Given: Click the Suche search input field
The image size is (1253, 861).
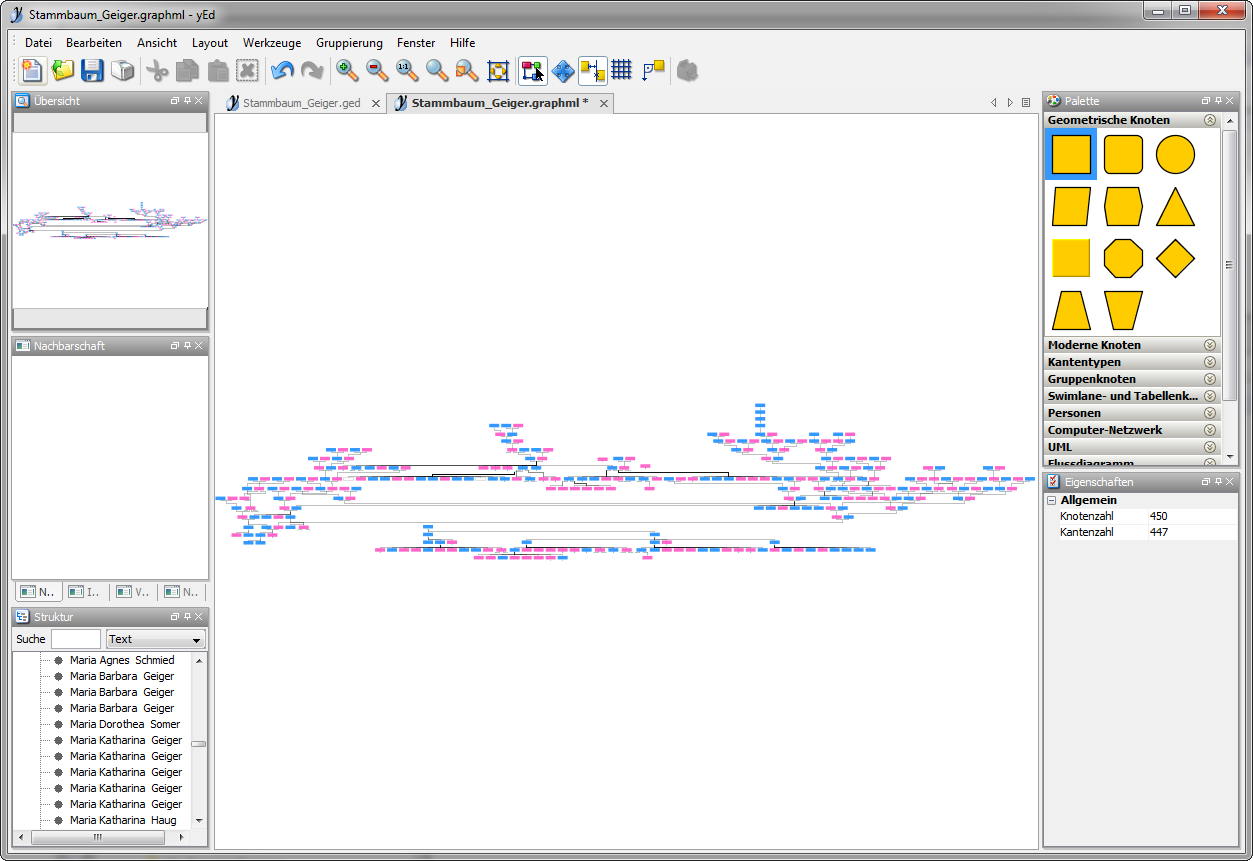Looking at the screenshot, I should coord(76,639).
